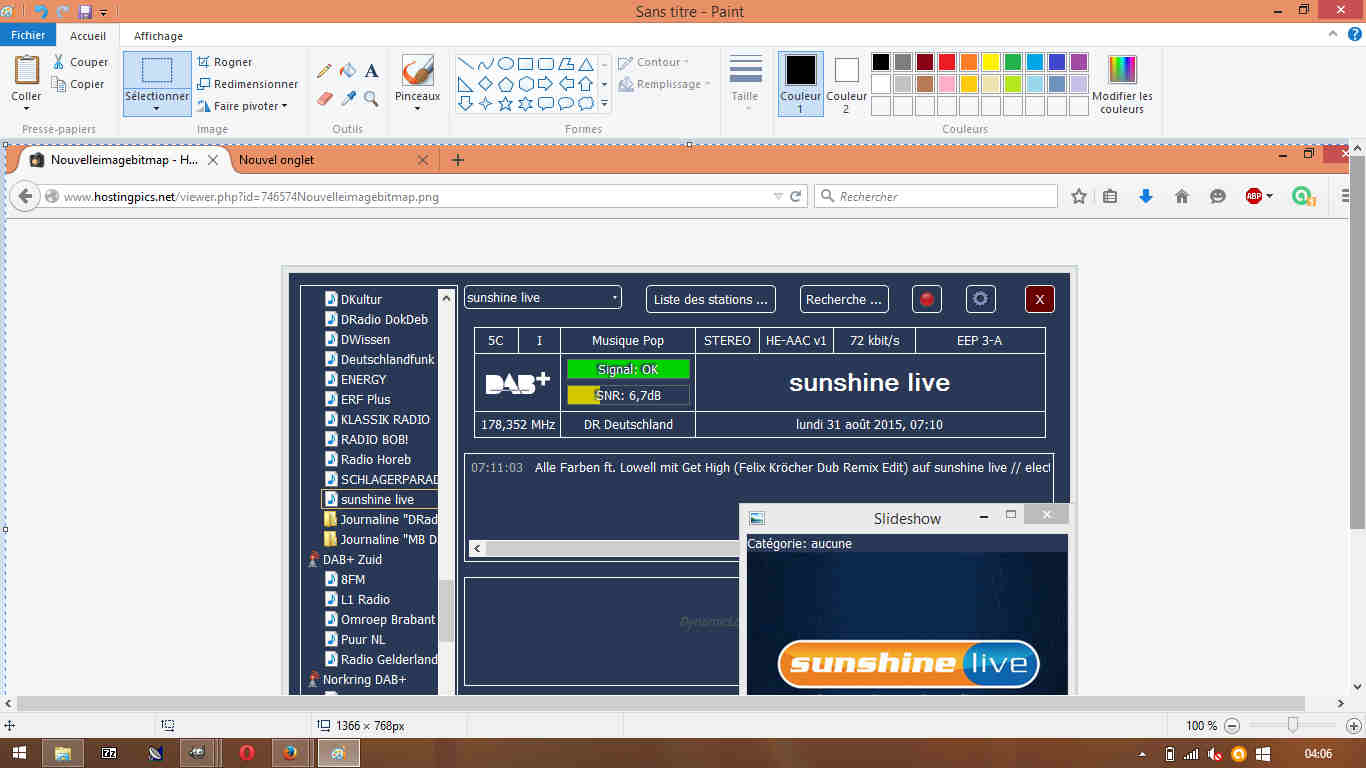Activate the Magnifier tool in Outils
The image size is (1366, 768).
click(371, 98)
